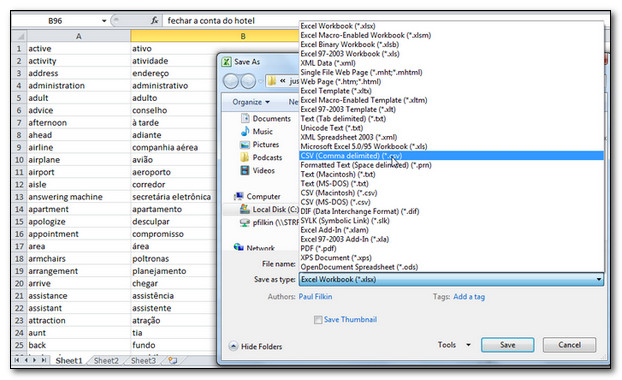This screenshot has width=622, height=380.
Task: Click the Back navigation arrow in Save As
Action: [231, 81]
